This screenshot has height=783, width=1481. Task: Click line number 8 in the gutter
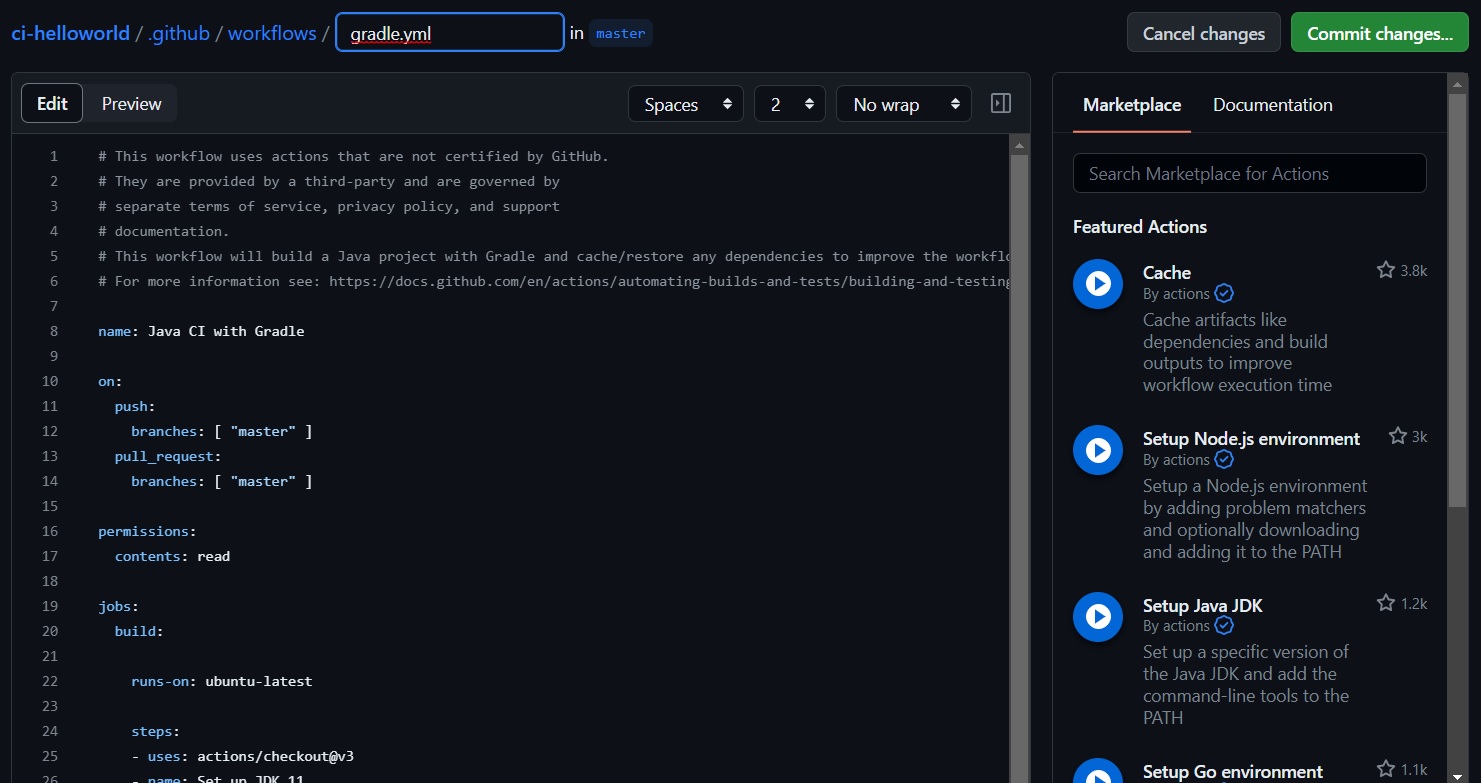pyautogui.click(x=53, y=331)
